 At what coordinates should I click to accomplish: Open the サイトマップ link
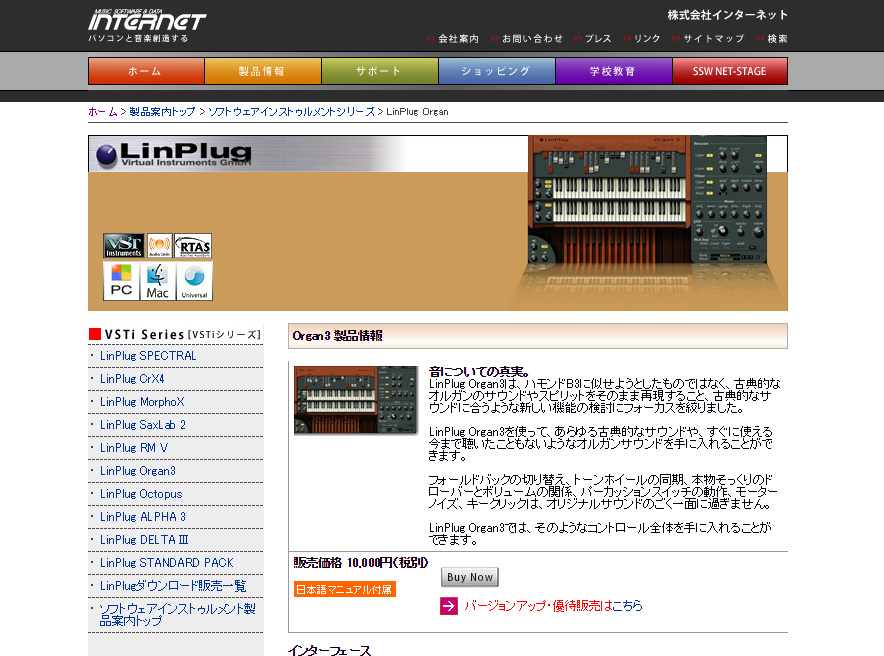tap(714, 39)
